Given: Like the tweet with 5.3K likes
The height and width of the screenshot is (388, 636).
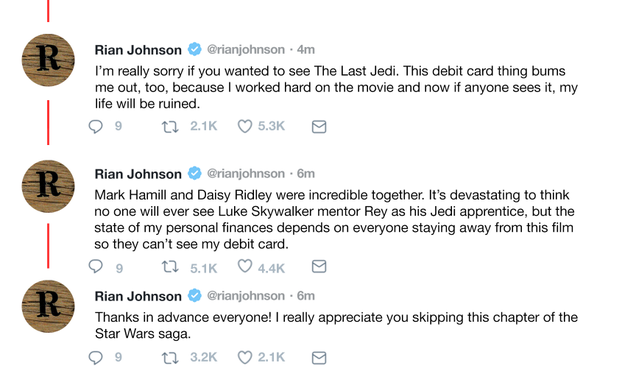Looking at the screenshot, I should [x=245, y=126].
